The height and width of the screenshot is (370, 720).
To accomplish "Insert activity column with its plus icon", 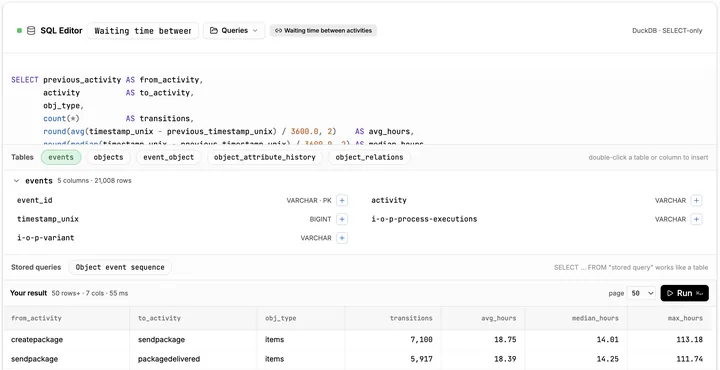I will click(697, 201).
